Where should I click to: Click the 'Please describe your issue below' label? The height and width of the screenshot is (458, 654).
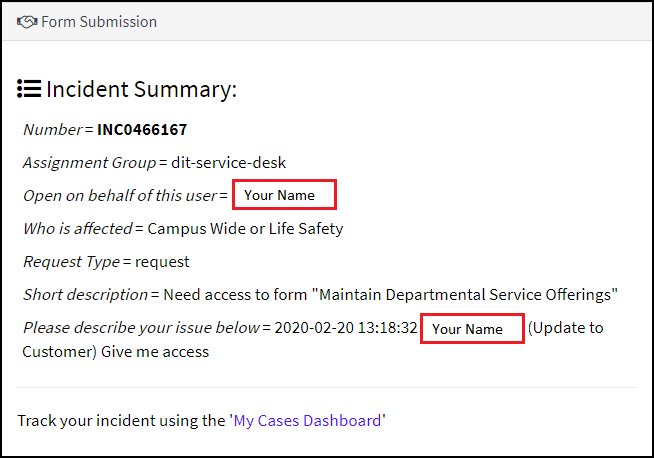point(140,328)
